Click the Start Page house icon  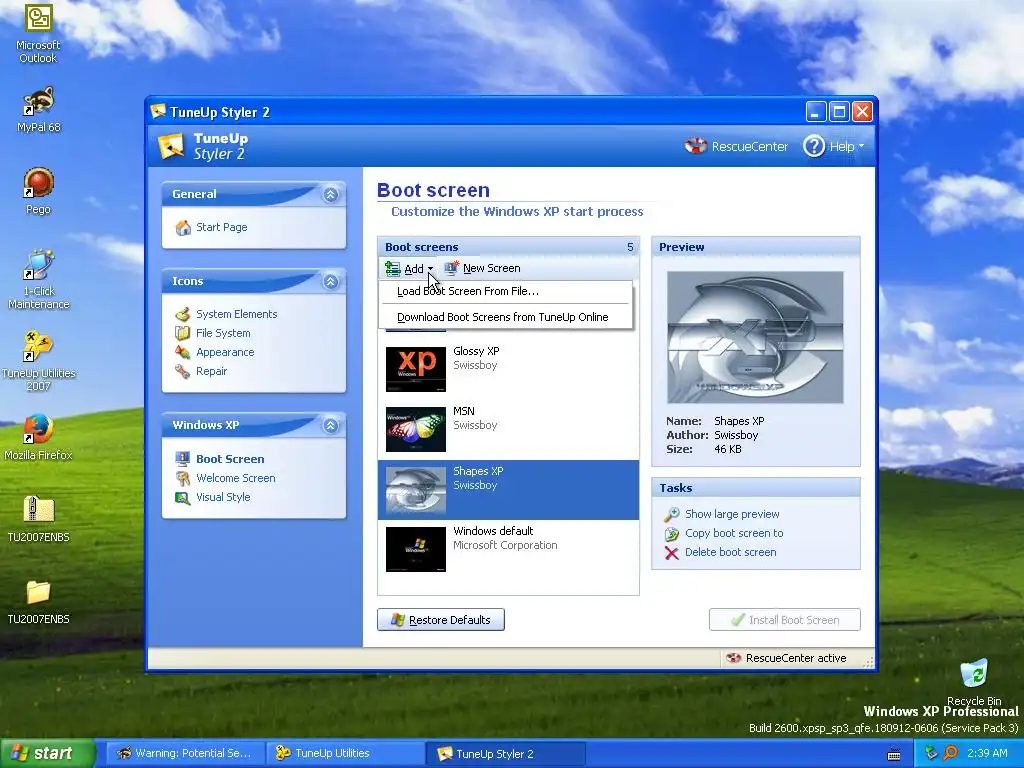[x=184, y=227]
